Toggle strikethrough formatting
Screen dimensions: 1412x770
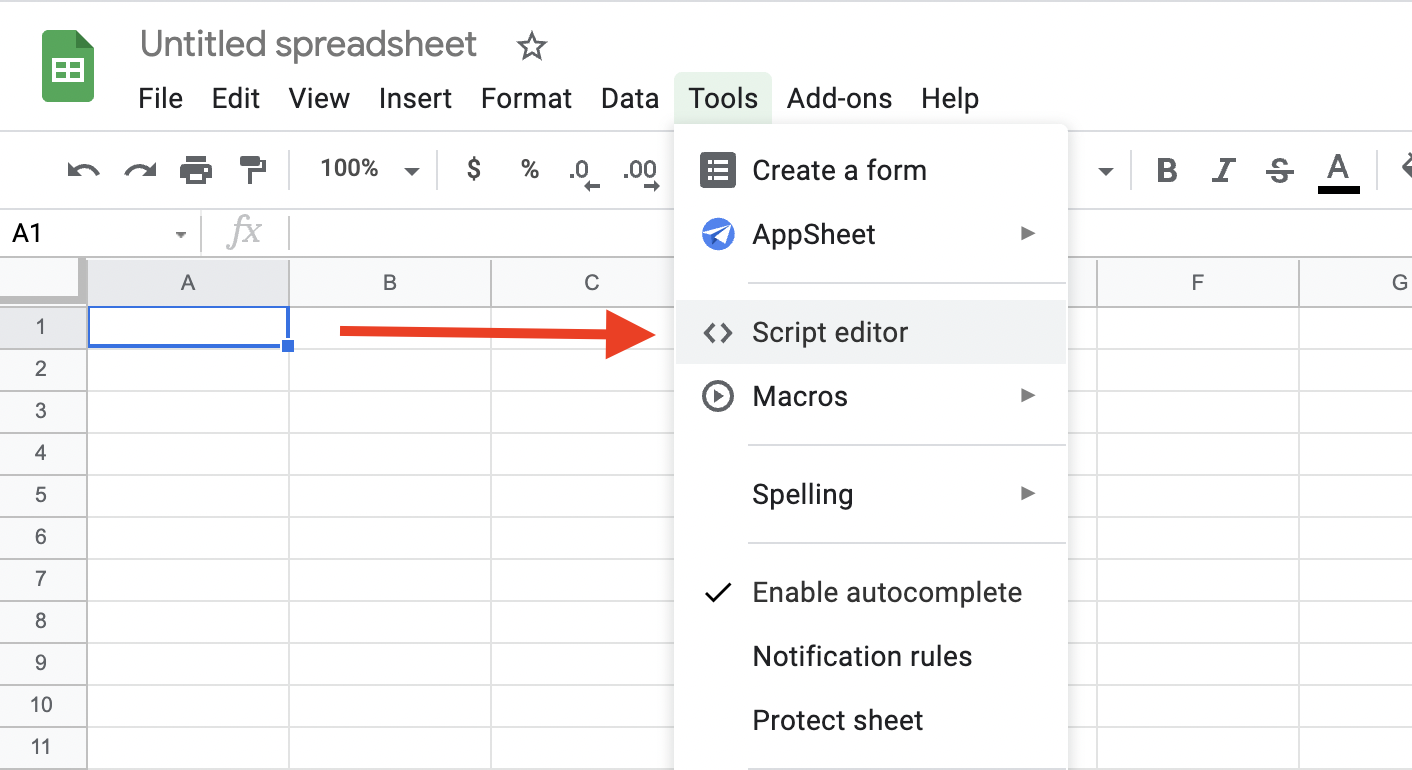[x=1279, y=170]
